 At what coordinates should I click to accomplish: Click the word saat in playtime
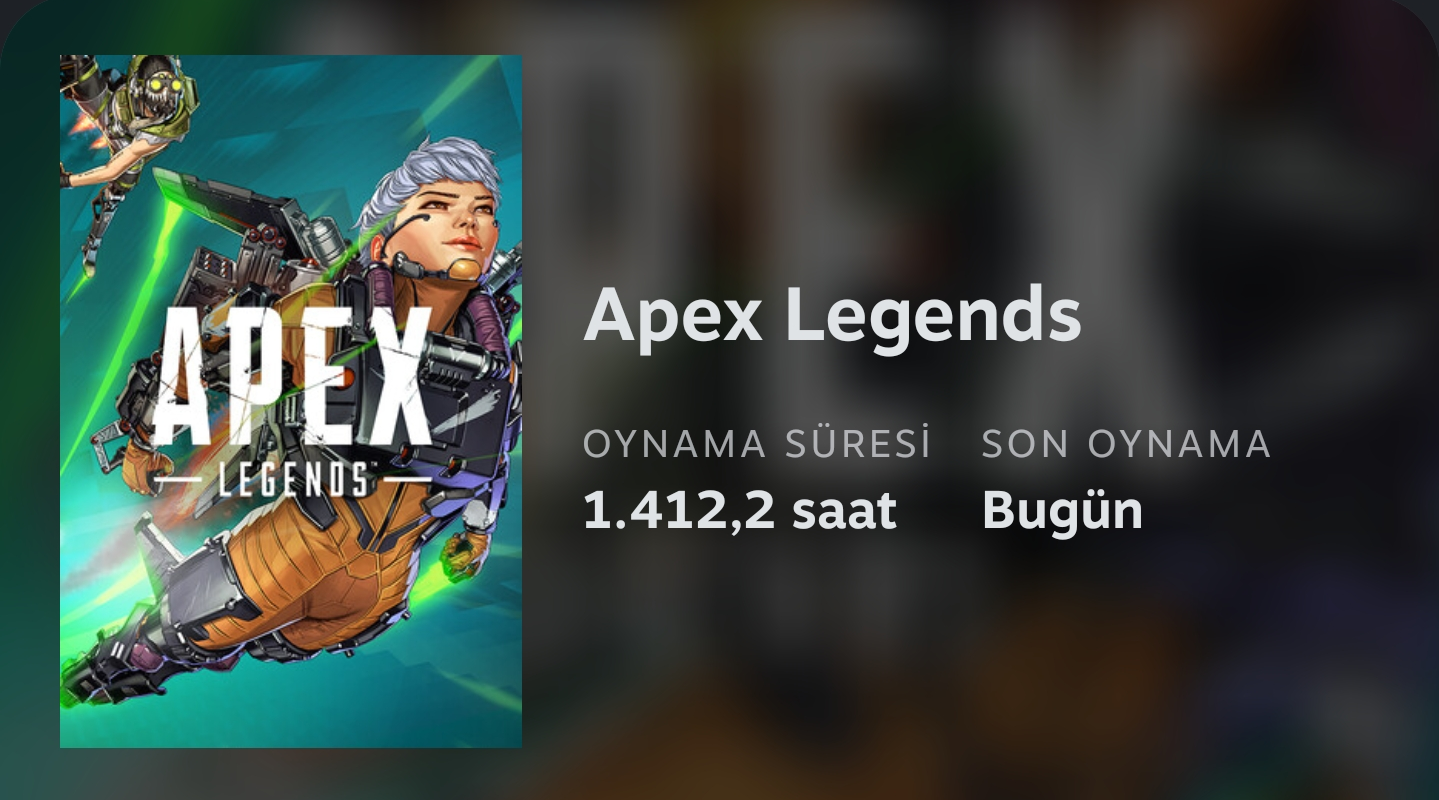point(844,511)
